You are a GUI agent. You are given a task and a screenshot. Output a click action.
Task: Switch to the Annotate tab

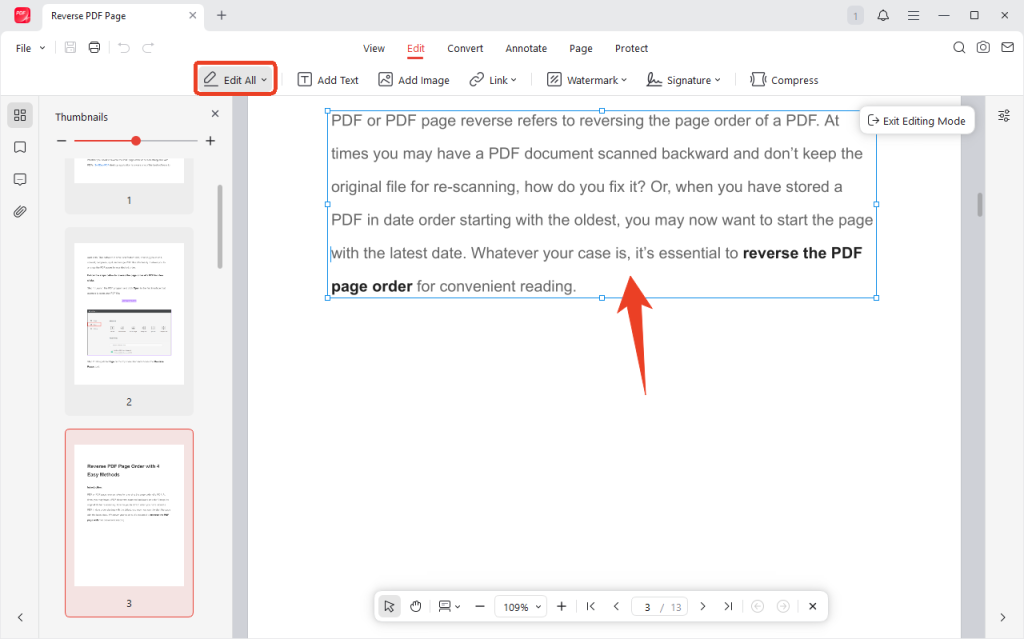pos(526,48)
